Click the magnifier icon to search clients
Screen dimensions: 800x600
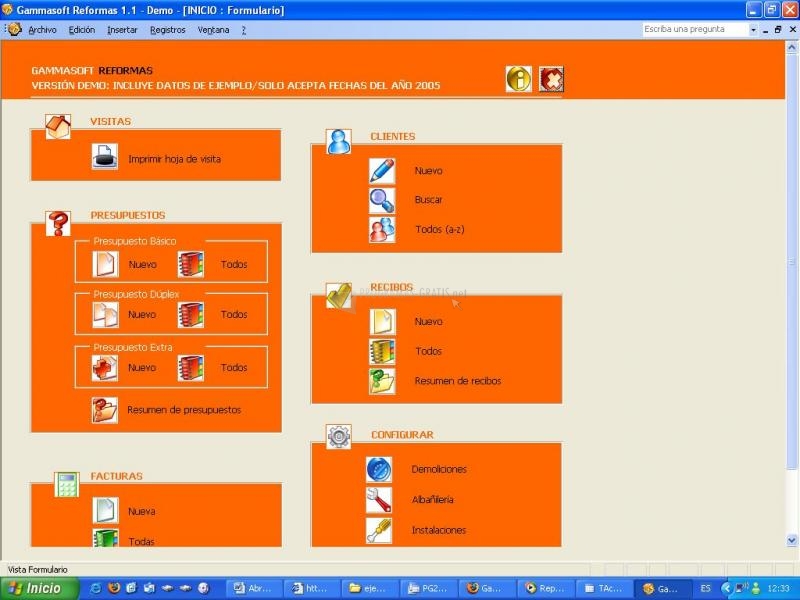click(382, 200)
